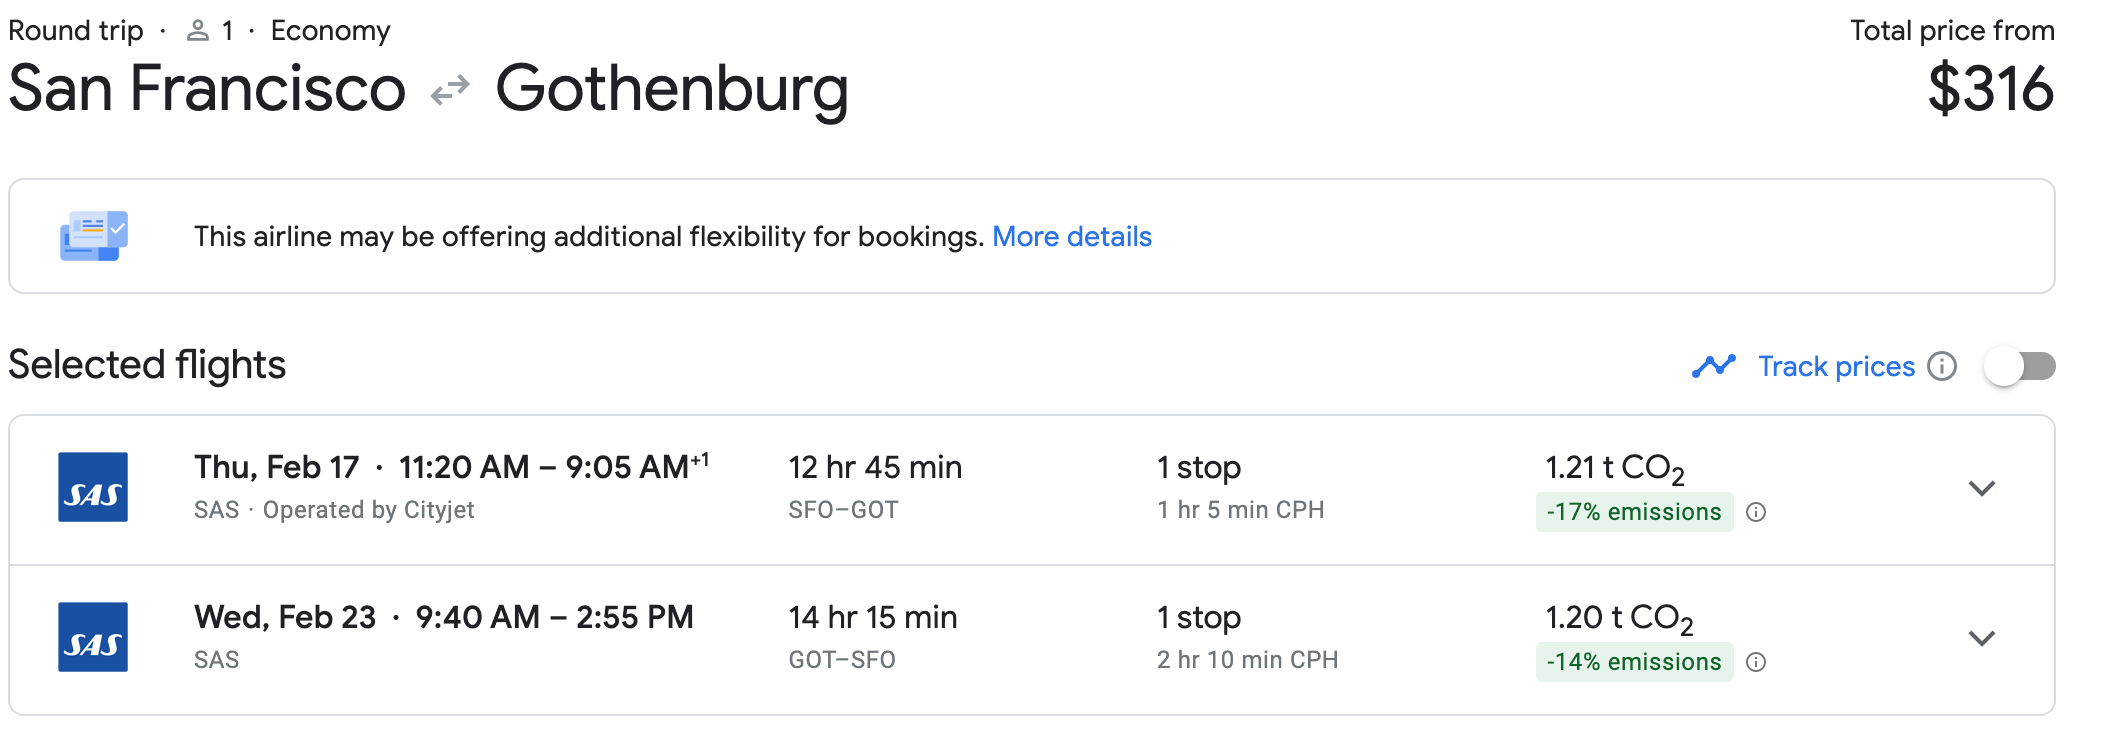Click the Track prices label
Screen dimensions: 2106x756
coord(1836,367)
